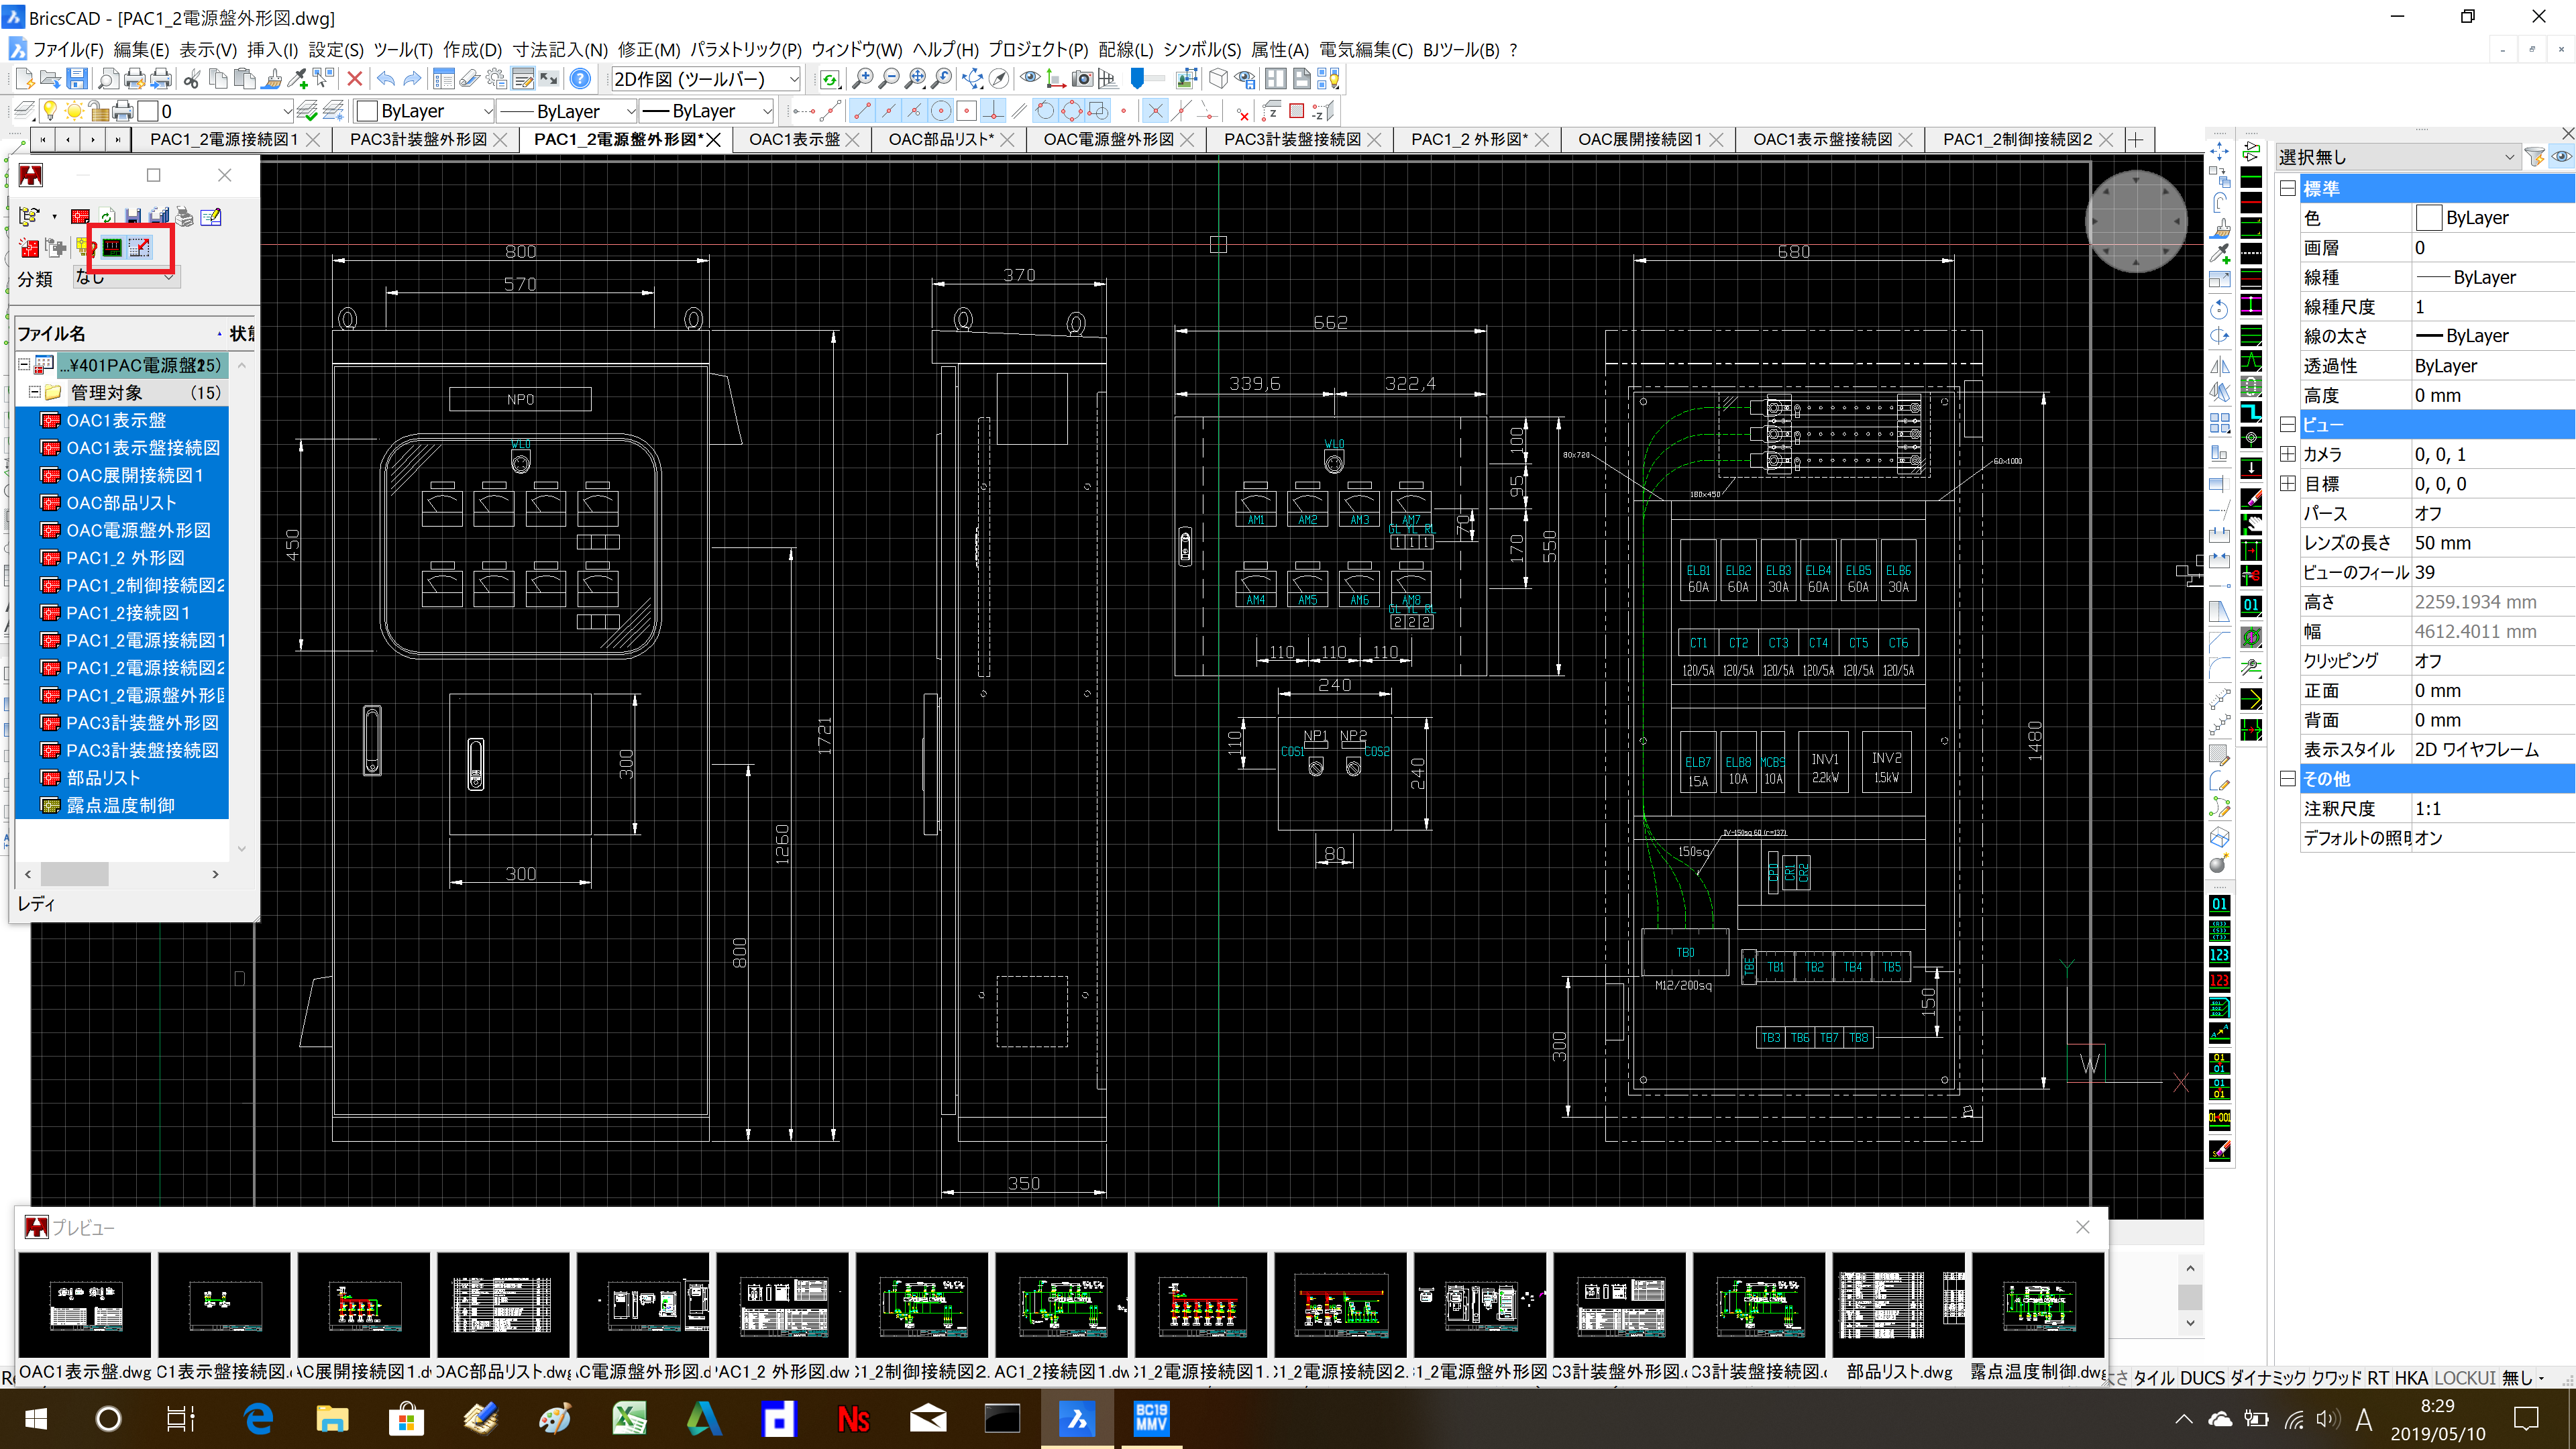Toggle HKA in the status bar
Image resolution: width=2576 pixels, height=1449 pixels.
tap(2412, 1378)
